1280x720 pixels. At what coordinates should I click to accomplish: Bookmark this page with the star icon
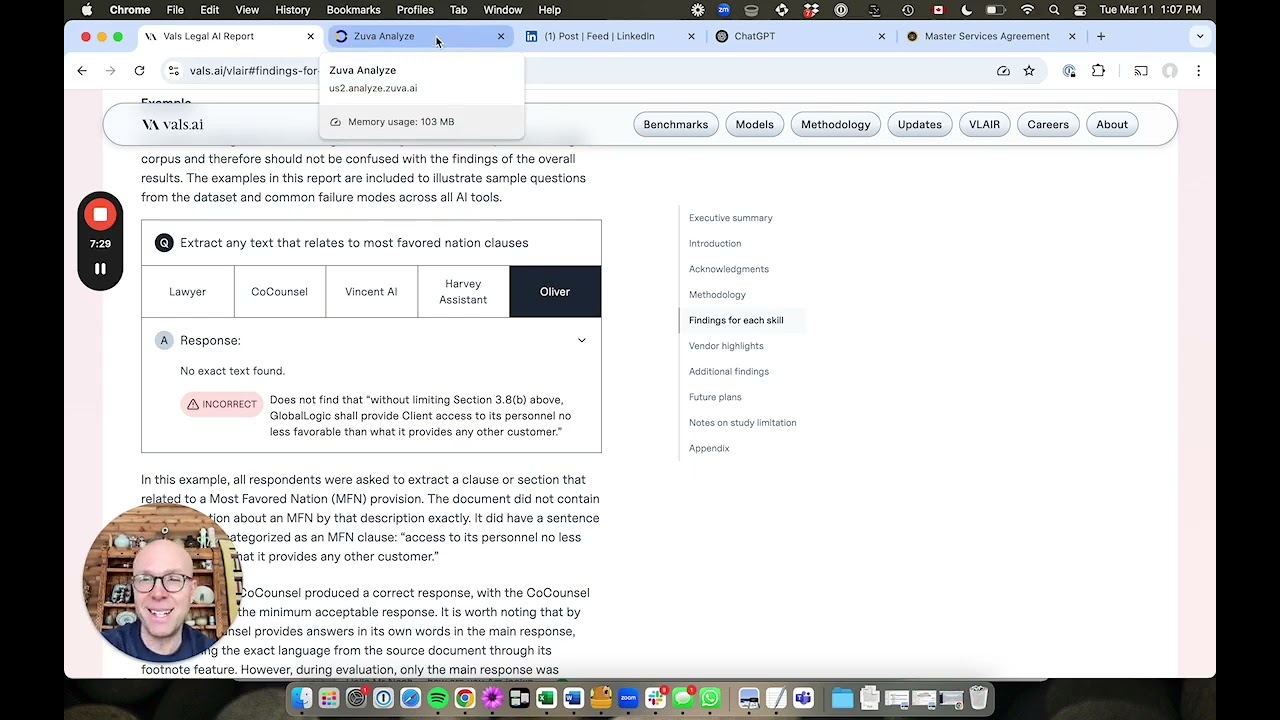click(x=1029, y=71)
